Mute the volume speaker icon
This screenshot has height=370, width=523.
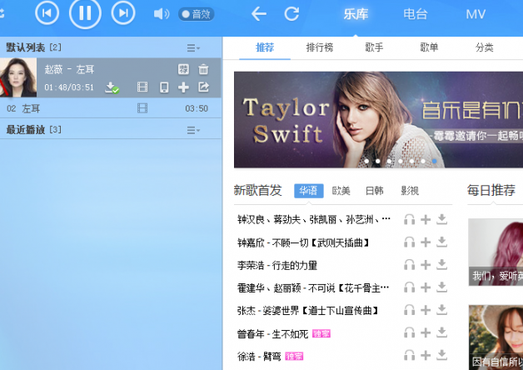[161, 14]
